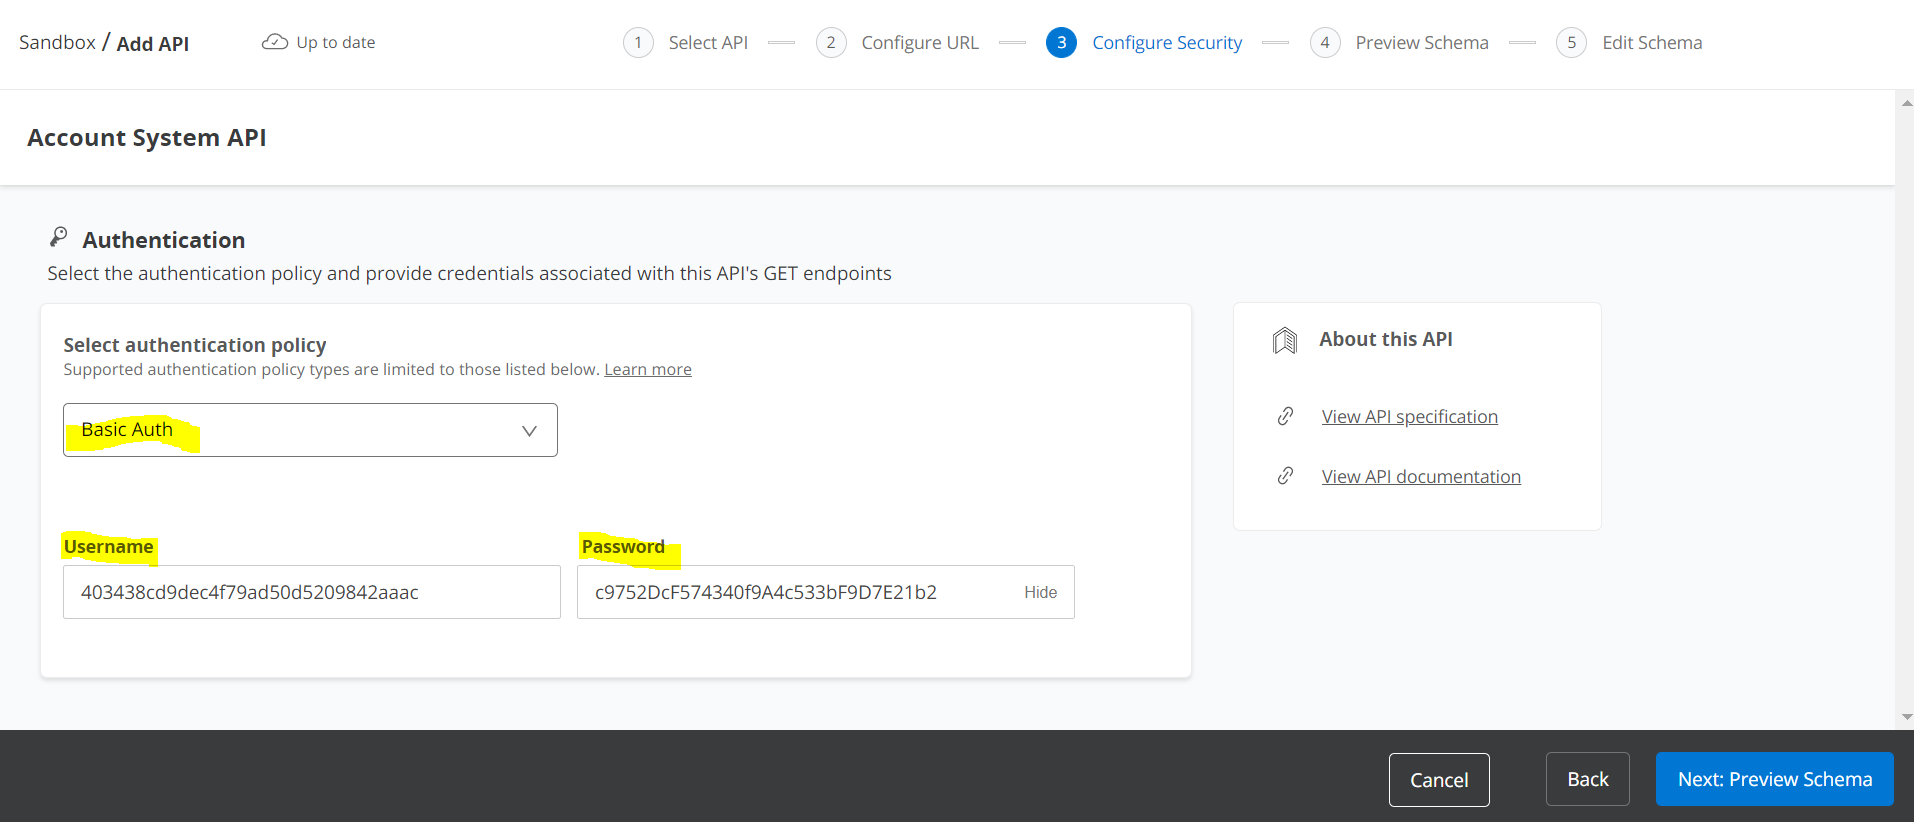Click the dropdown chevron arrow

coord(529,431)
